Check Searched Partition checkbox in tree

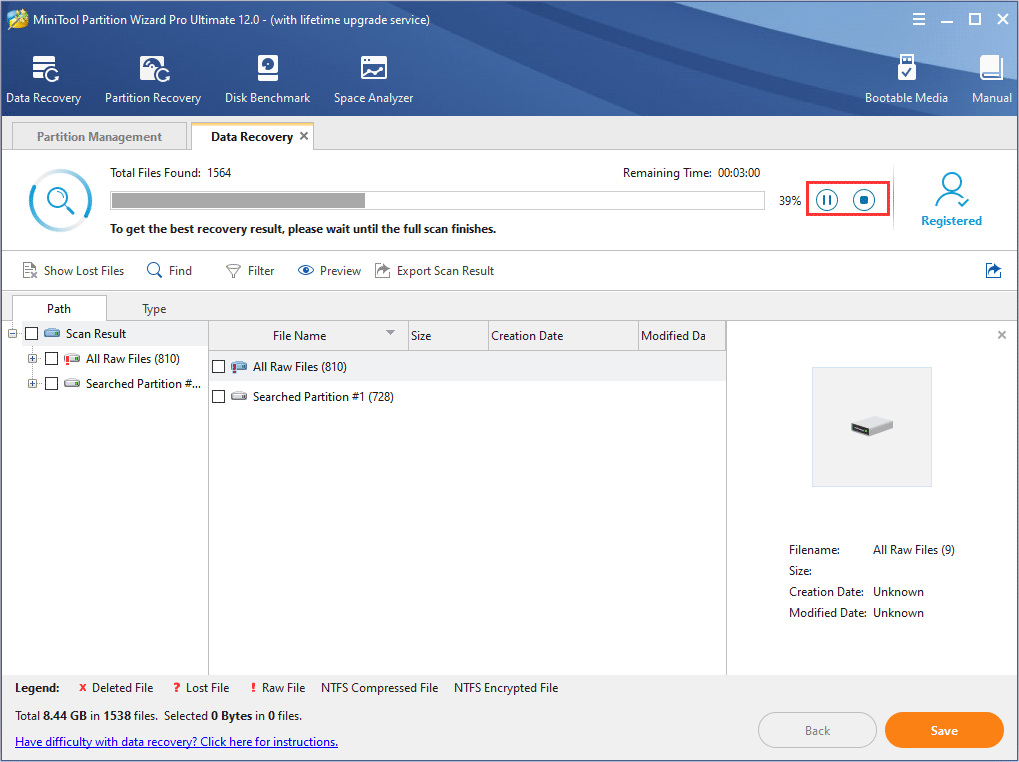(x=51, y=383)
